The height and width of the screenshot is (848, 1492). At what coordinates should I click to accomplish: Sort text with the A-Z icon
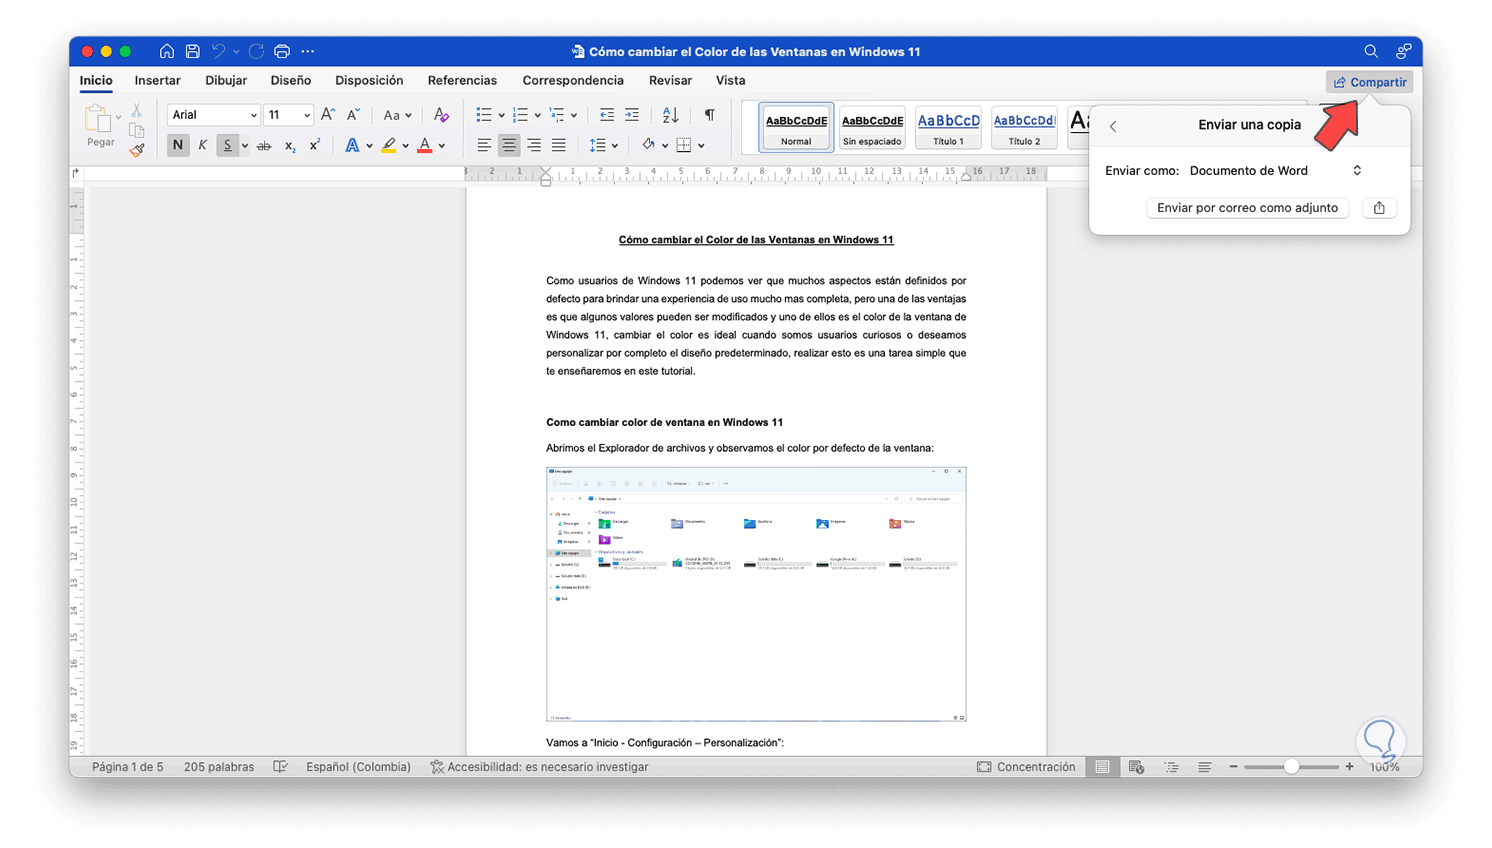tap(671, 115)
